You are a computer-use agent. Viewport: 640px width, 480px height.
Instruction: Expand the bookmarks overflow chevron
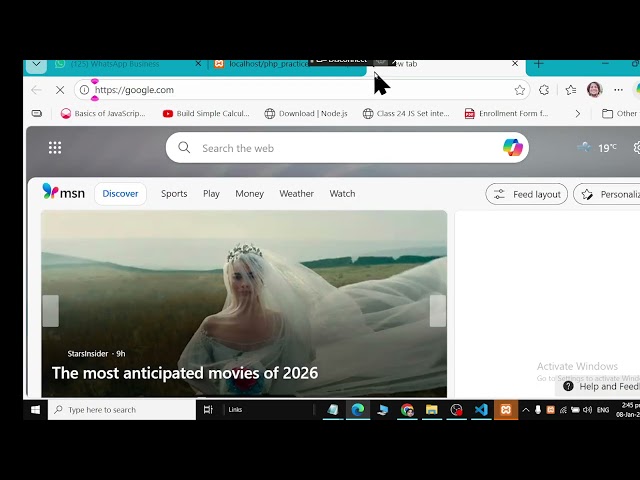[x=577, y=114]
